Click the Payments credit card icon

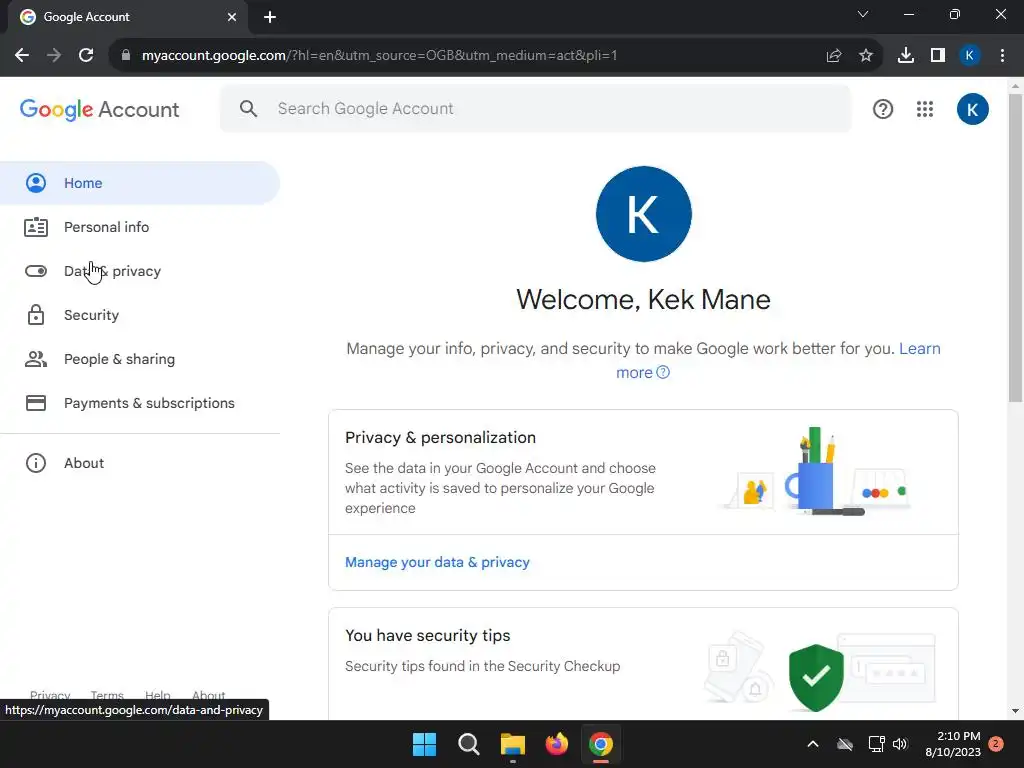point(36,403)
